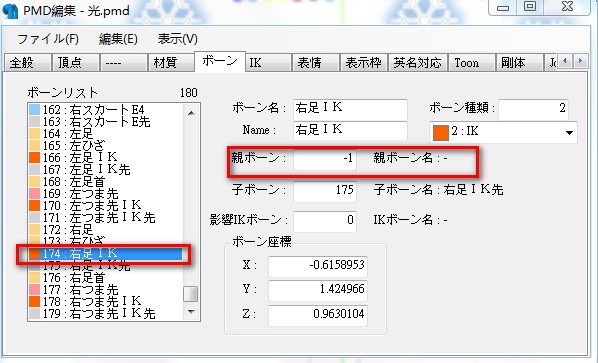This screenshot has height=363, width=598.
Task: Switch to the Toon tab
Action: click(x=472, y=63)
